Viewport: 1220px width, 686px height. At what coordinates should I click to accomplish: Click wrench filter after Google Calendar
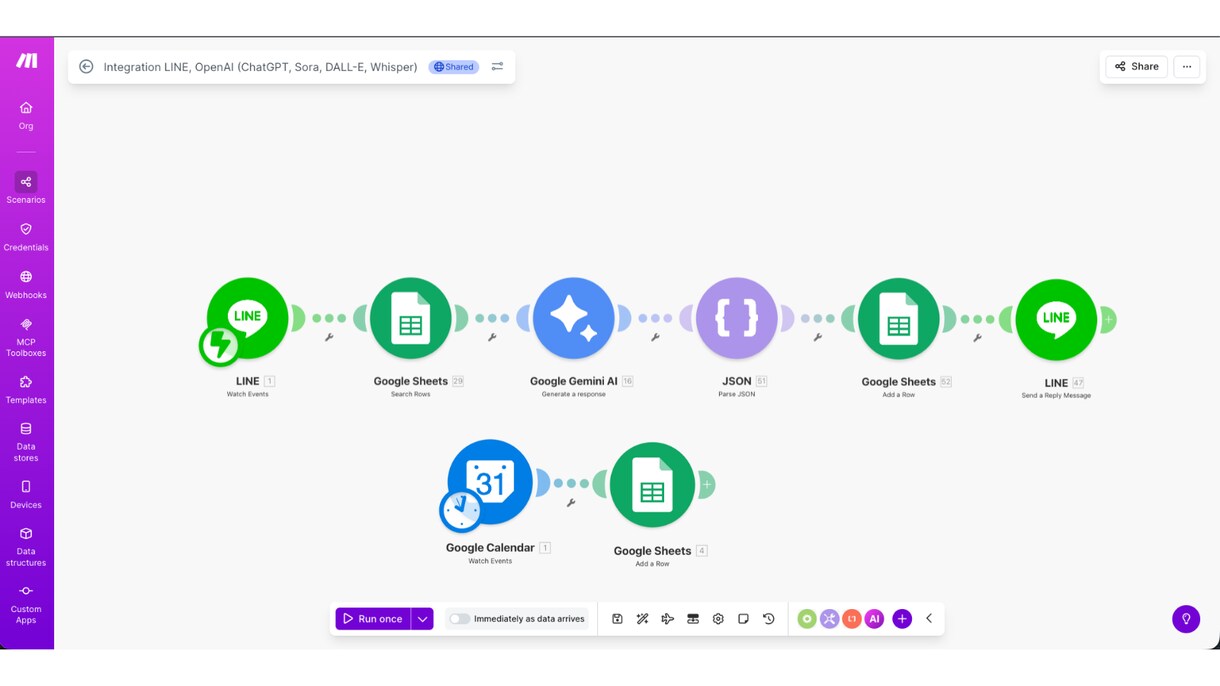click(571, 503)
